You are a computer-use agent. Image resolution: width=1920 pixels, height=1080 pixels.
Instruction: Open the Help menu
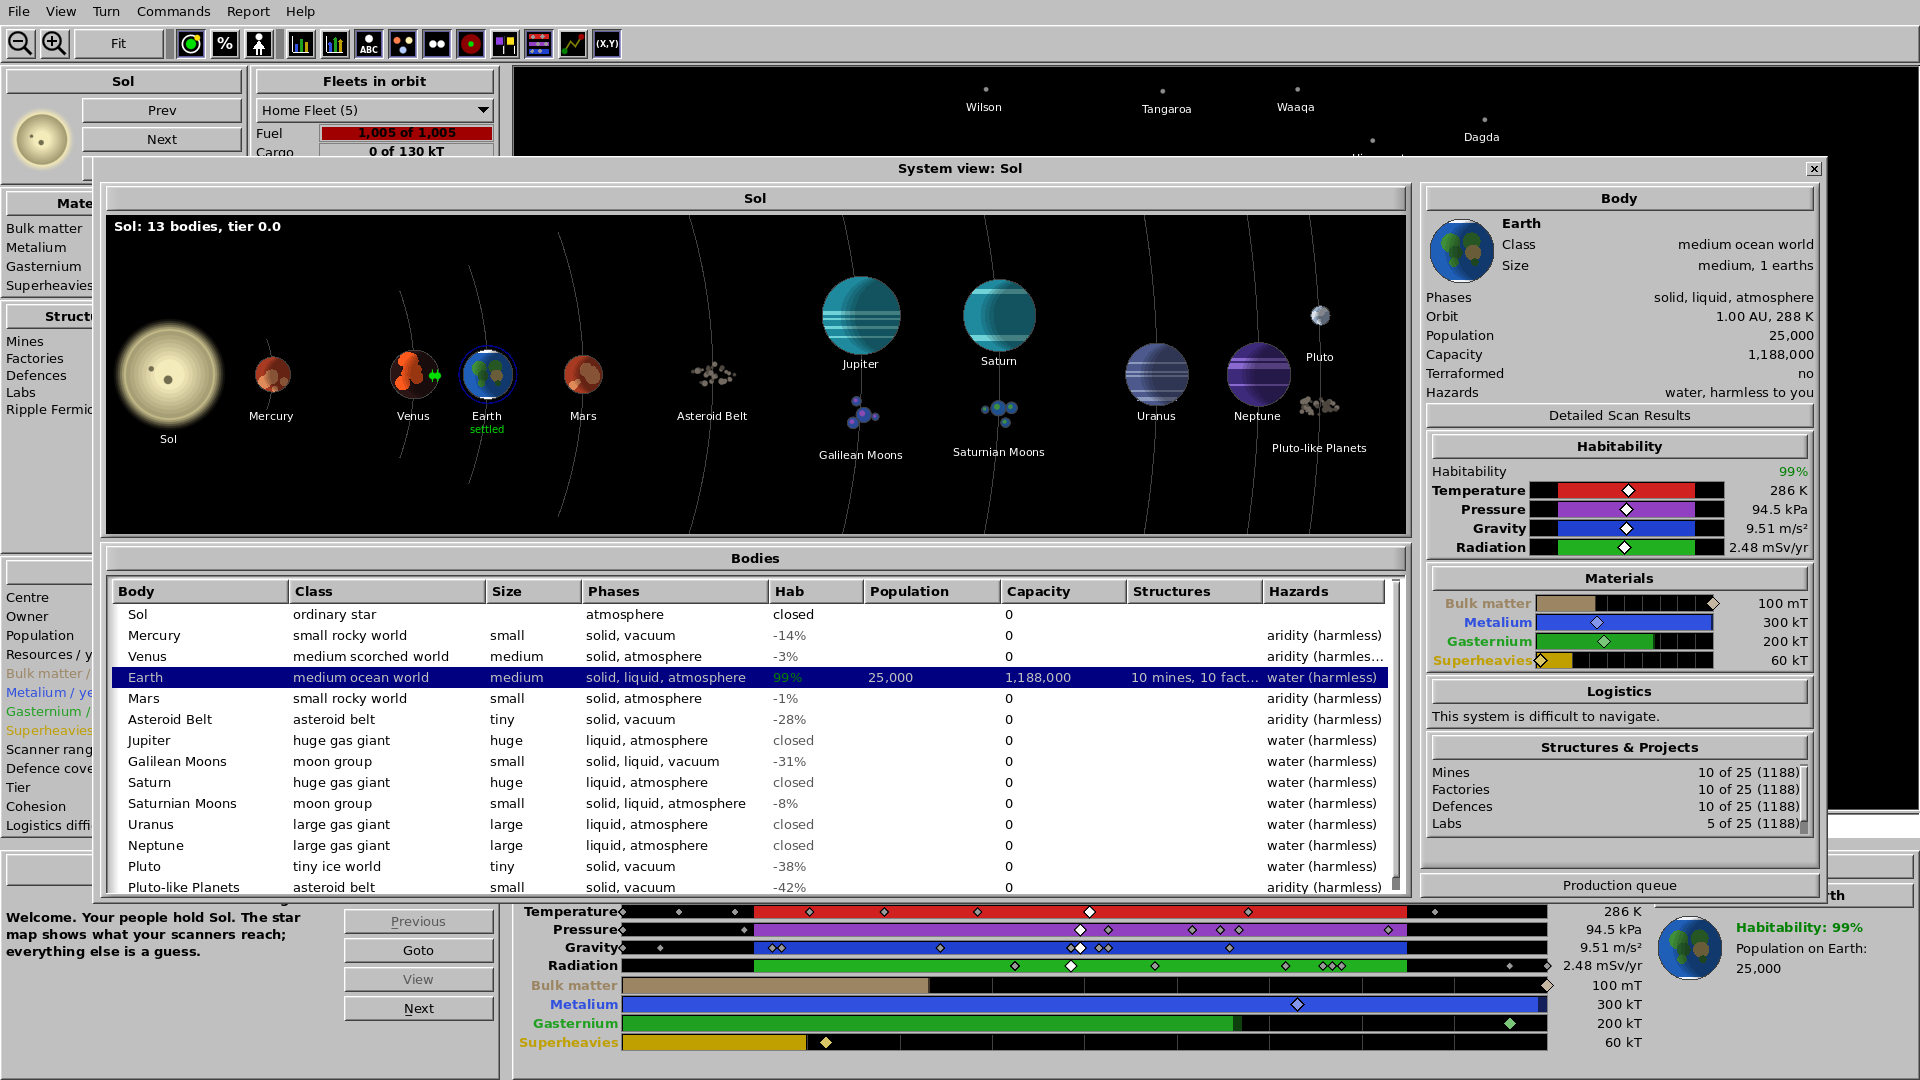300,11
